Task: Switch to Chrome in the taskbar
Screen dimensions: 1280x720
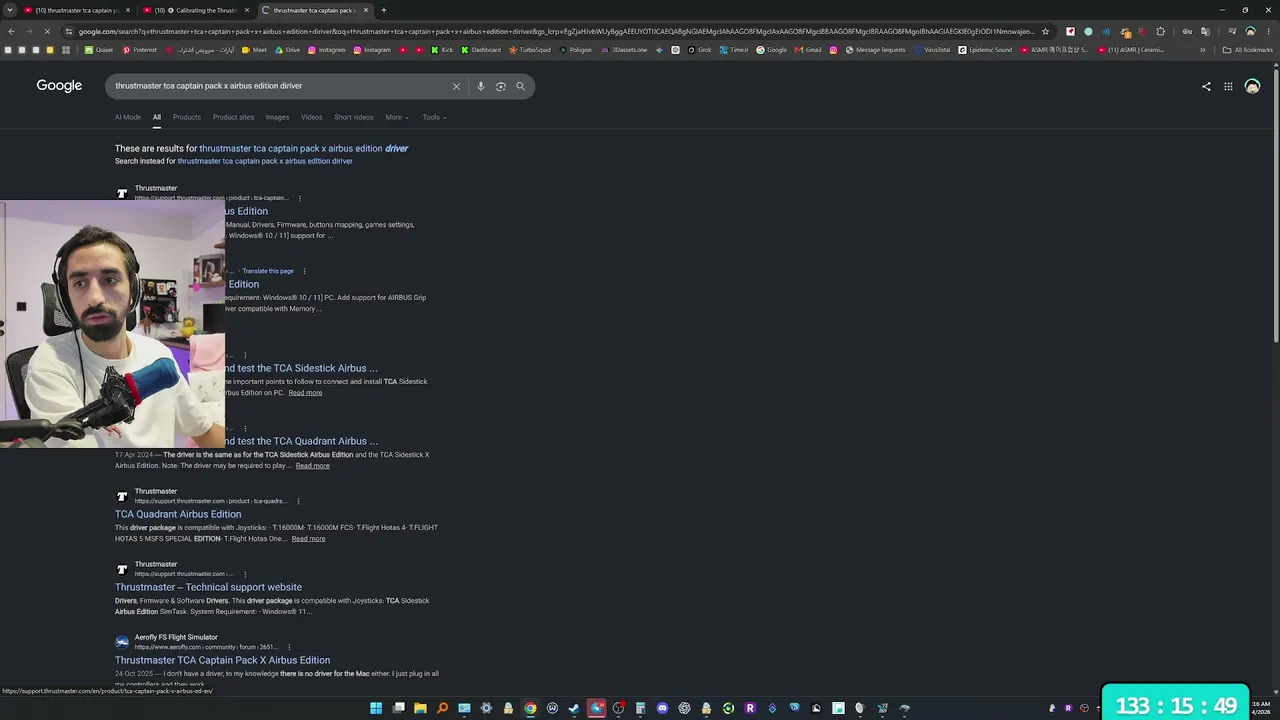Action: click(x=530, y=708)
